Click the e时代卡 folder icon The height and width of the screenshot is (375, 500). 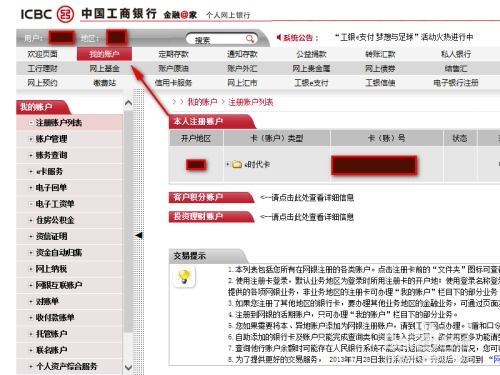(x=237, y=164)
